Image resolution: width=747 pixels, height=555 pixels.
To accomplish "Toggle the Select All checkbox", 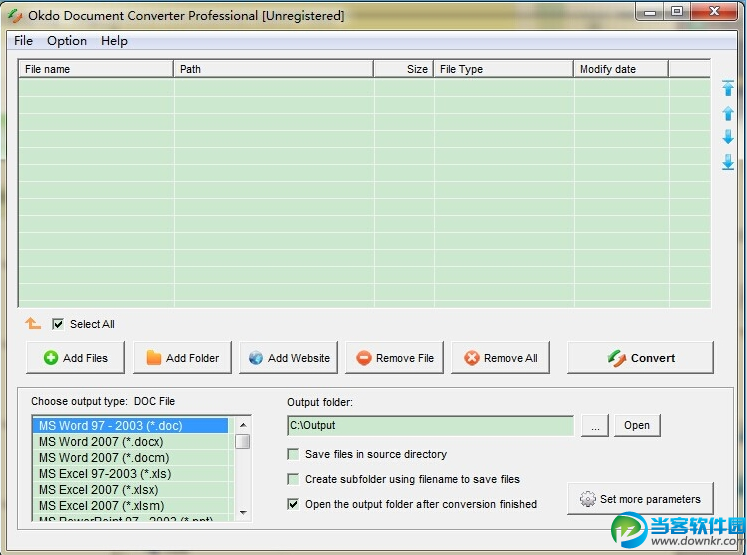I will tap(58, 324).
